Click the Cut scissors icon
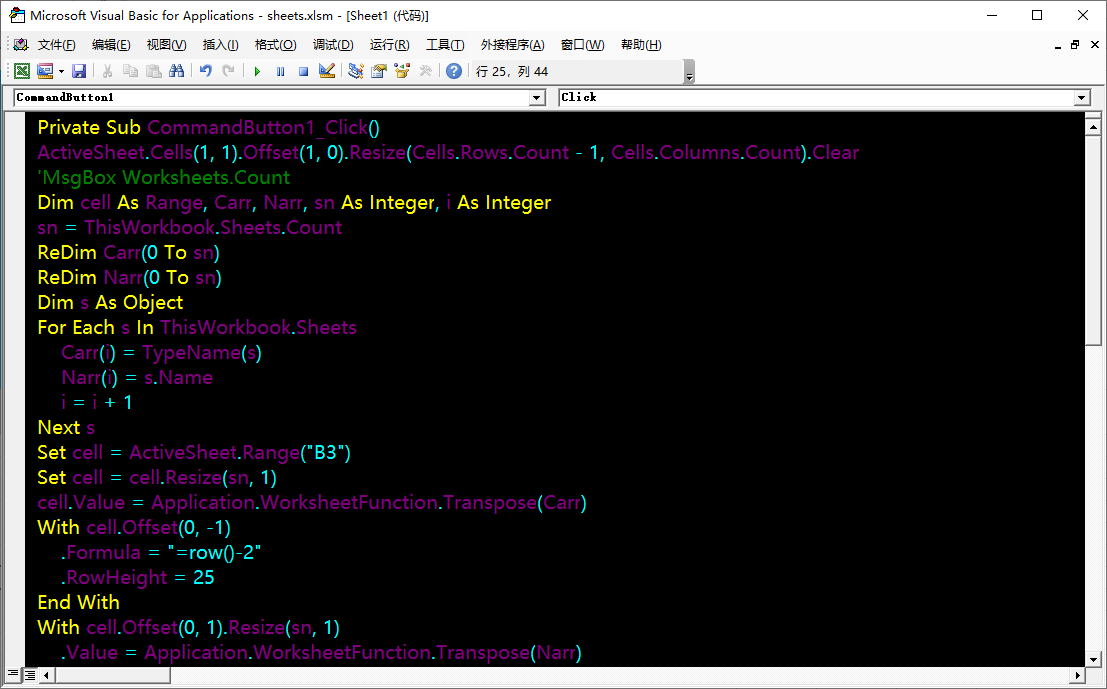The height and width of the screenshot is (689, 1107). point(107,71)
